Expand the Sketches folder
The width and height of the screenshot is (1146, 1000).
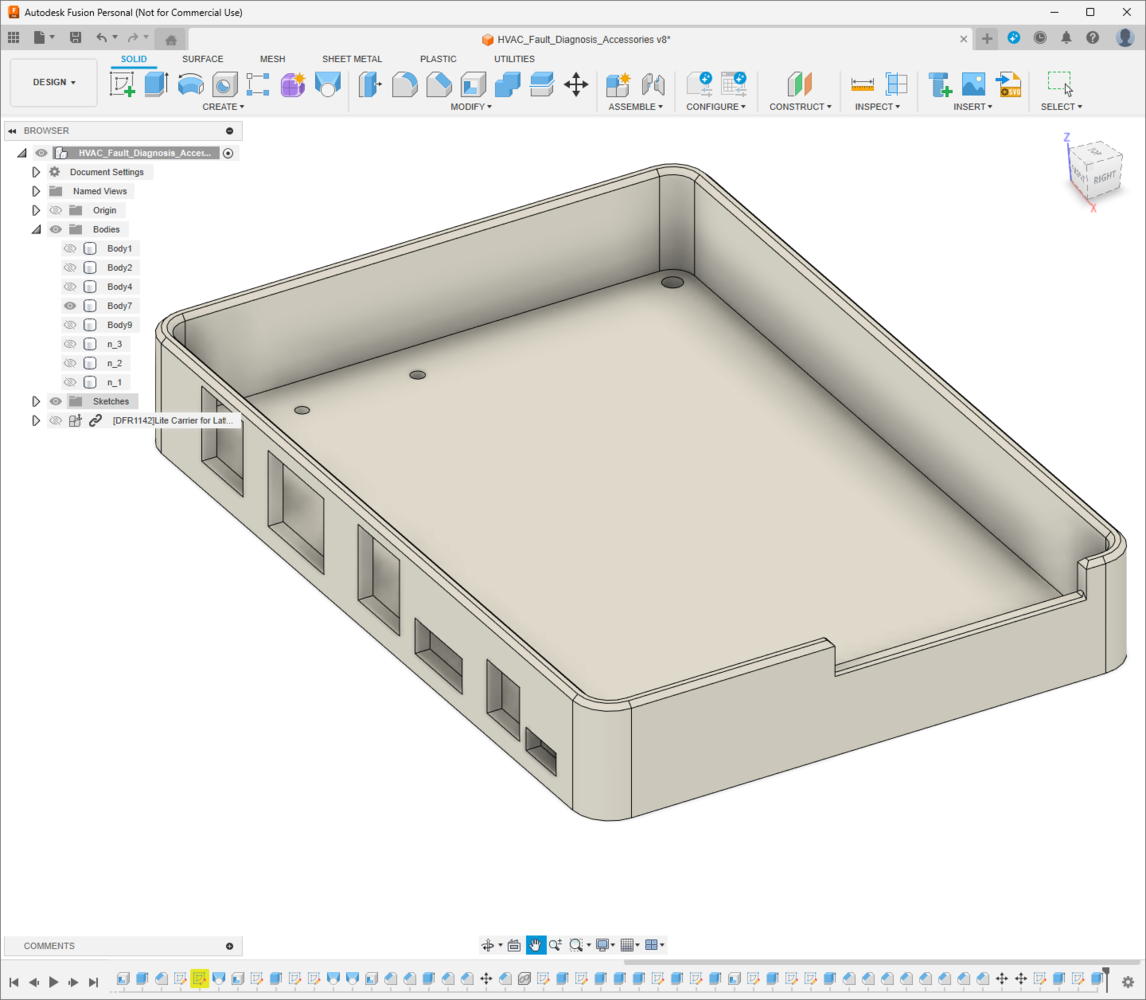(x=36, y=401)
